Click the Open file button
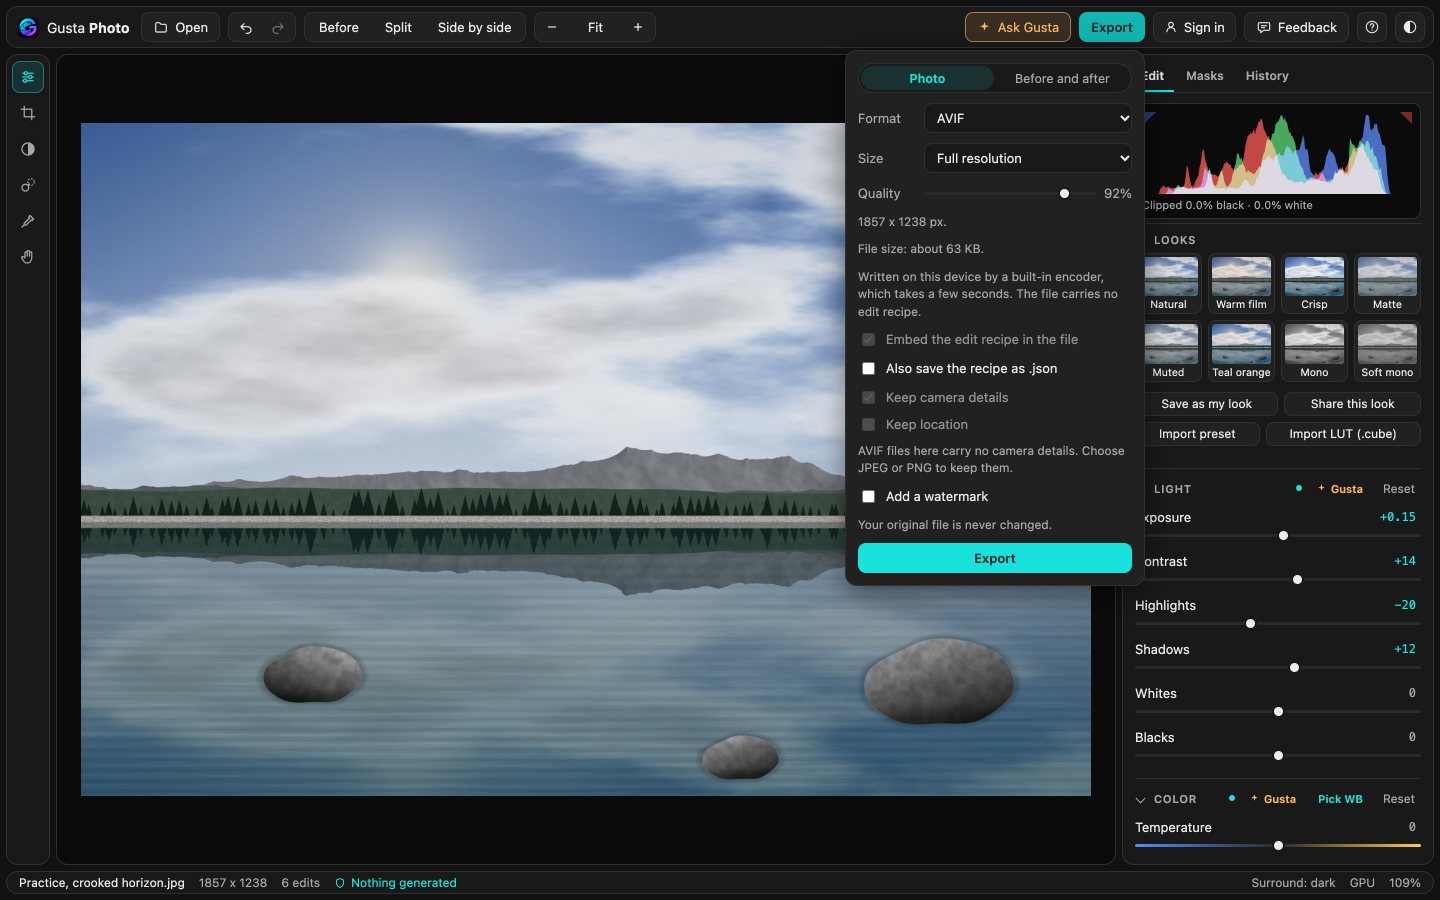Viewport: 1440px width, 900px height. pos(181,27)
